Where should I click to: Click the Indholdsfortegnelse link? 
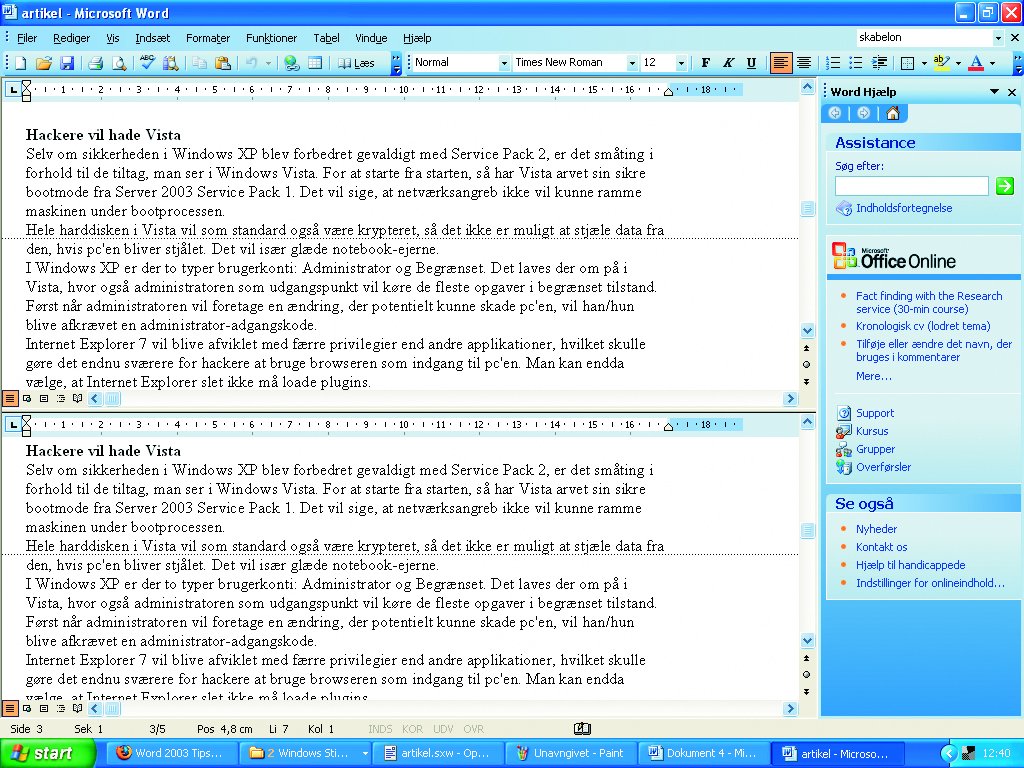coord(903,208)
